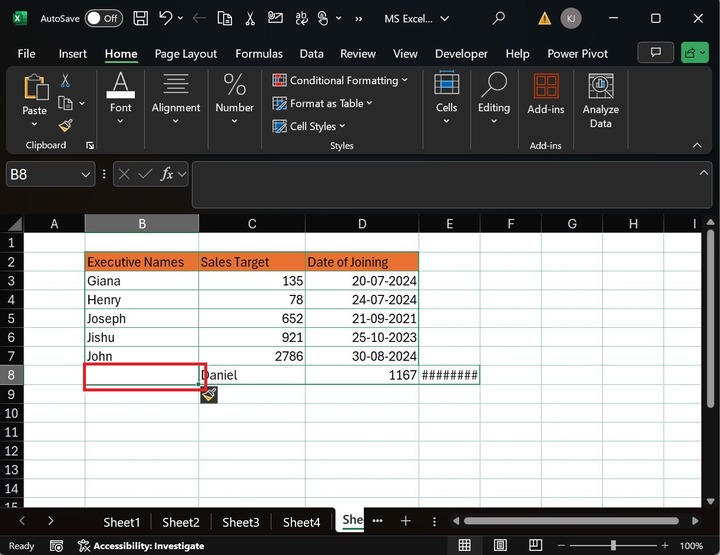Switch to the Sheet3 tab
Image resolution: width=720 pixels, height=555 pixels.
pos(241,522)
